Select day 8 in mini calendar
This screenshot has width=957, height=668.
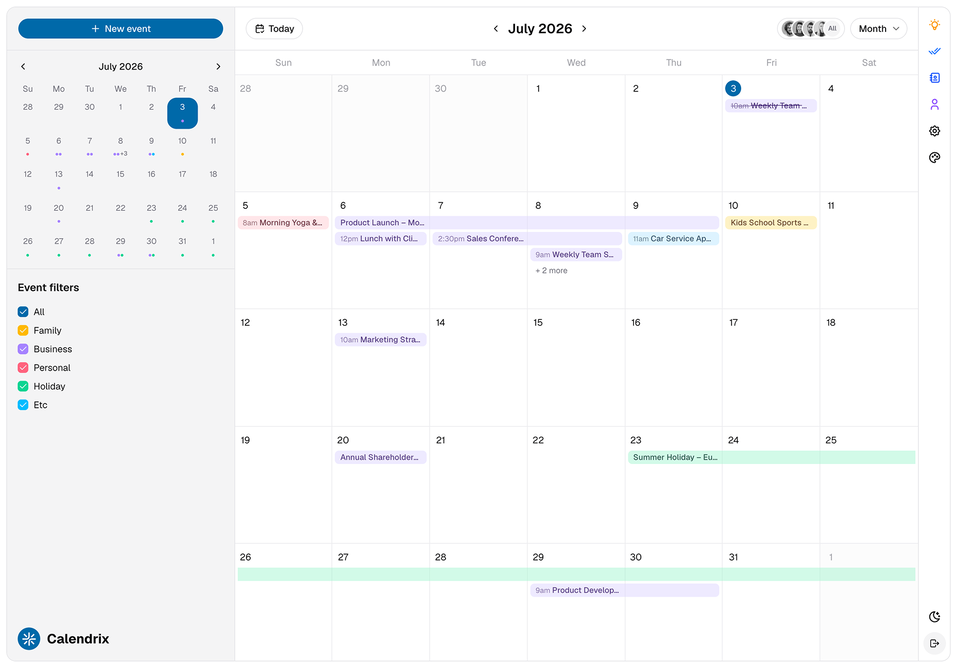point(120,146)
